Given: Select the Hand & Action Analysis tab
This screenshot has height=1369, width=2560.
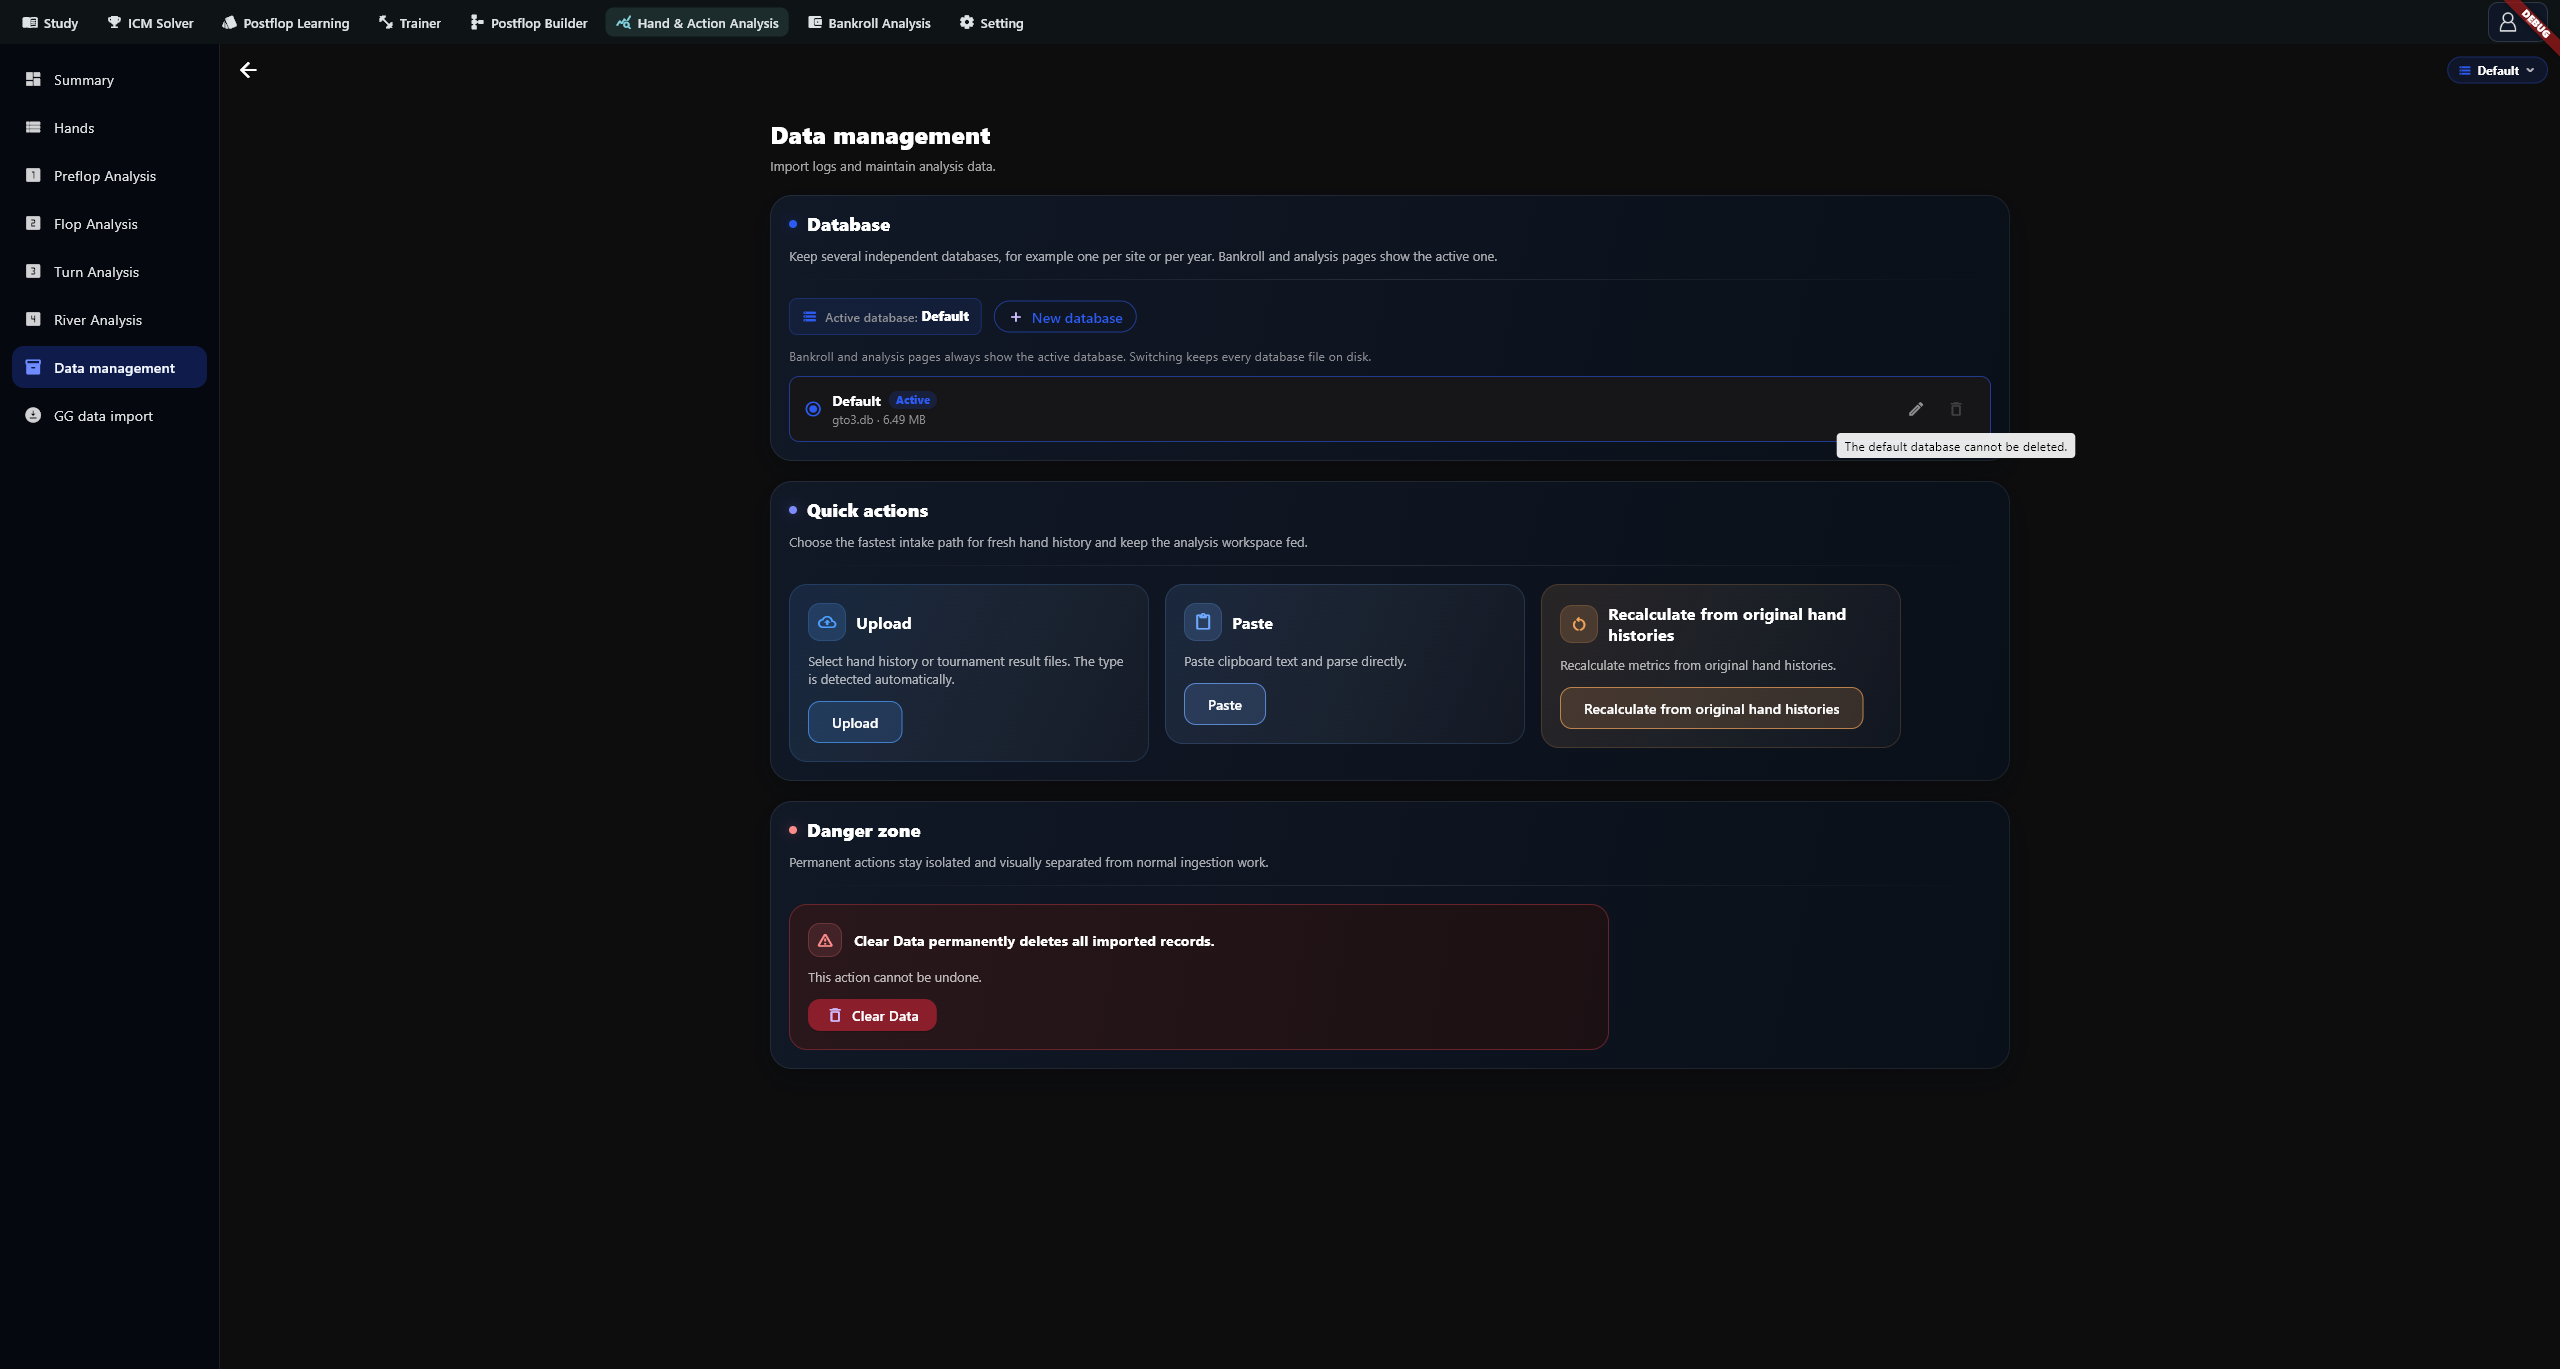Looking at the screenshot, I should (697, 22).
